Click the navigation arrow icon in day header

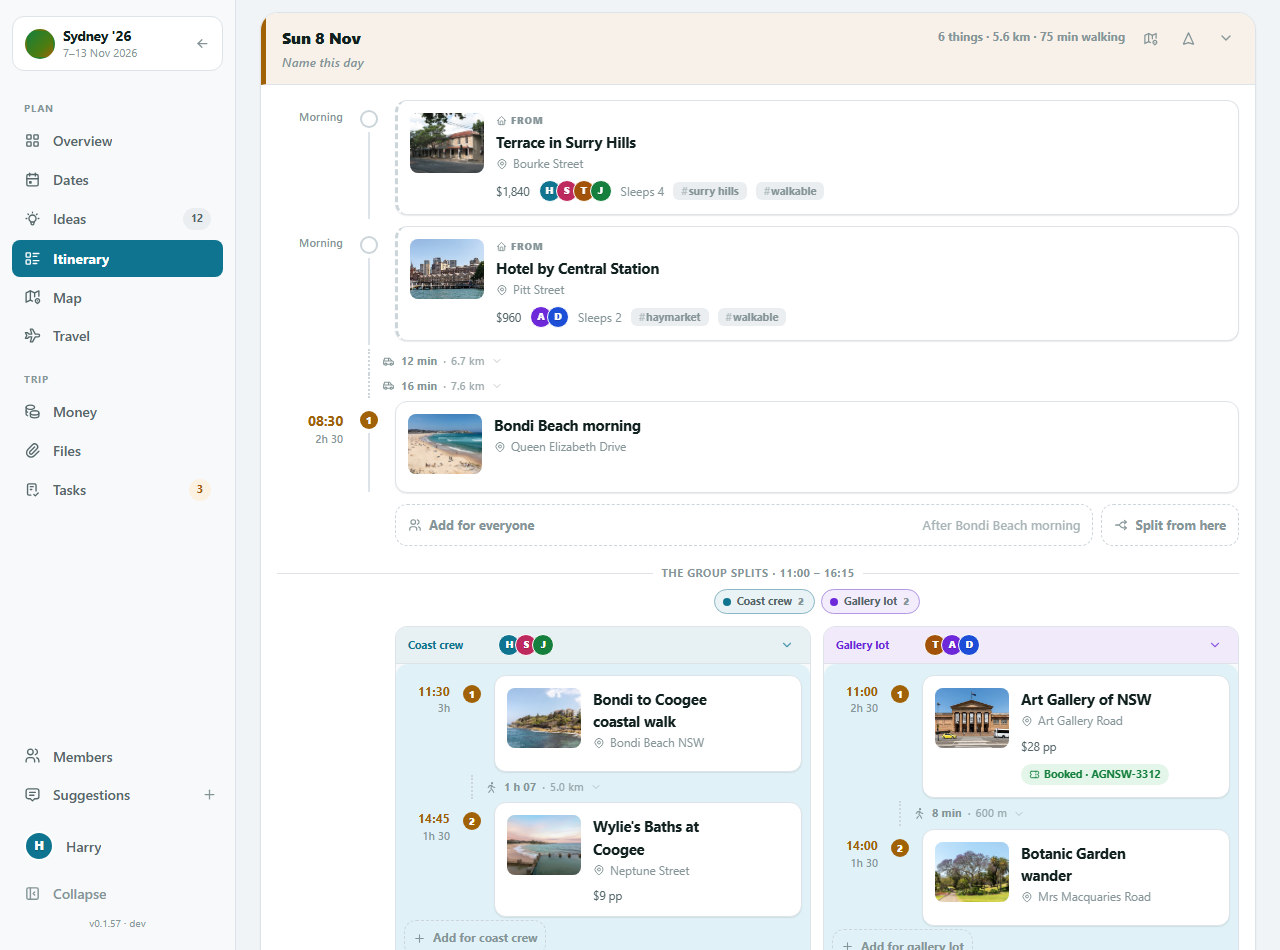pyautogui.click(x=1189, y=39)
